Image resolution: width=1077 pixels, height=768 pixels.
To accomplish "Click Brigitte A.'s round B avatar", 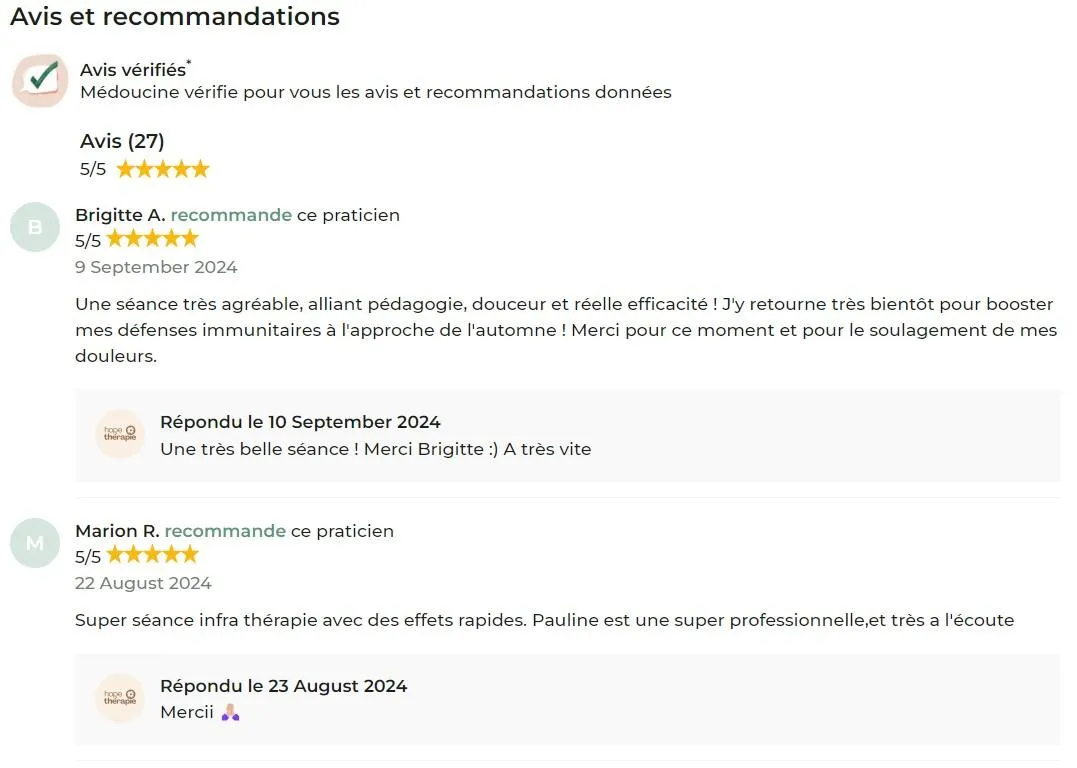I will (35, 227).
